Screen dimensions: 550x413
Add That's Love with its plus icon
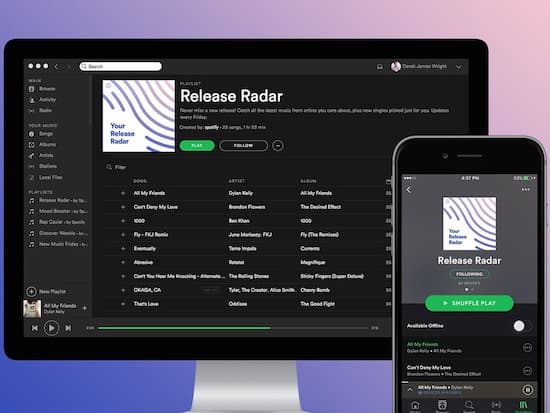[x=123, y=304]
